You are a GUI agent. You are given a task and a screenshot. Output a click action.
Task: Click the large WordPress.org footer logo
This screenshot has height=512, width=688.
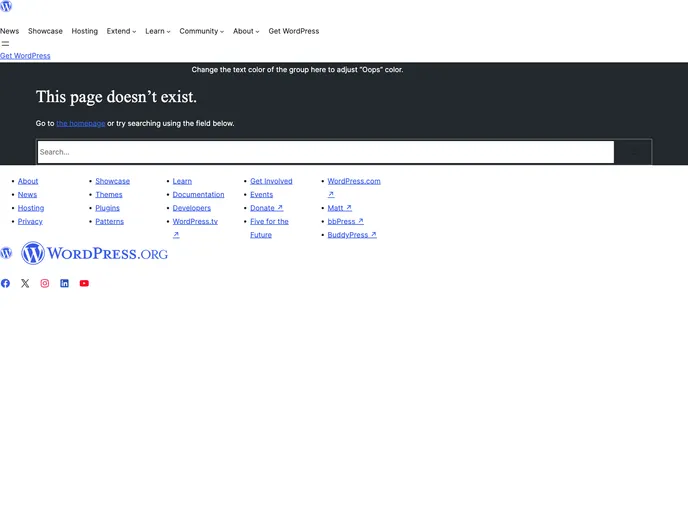coord(94,253)
